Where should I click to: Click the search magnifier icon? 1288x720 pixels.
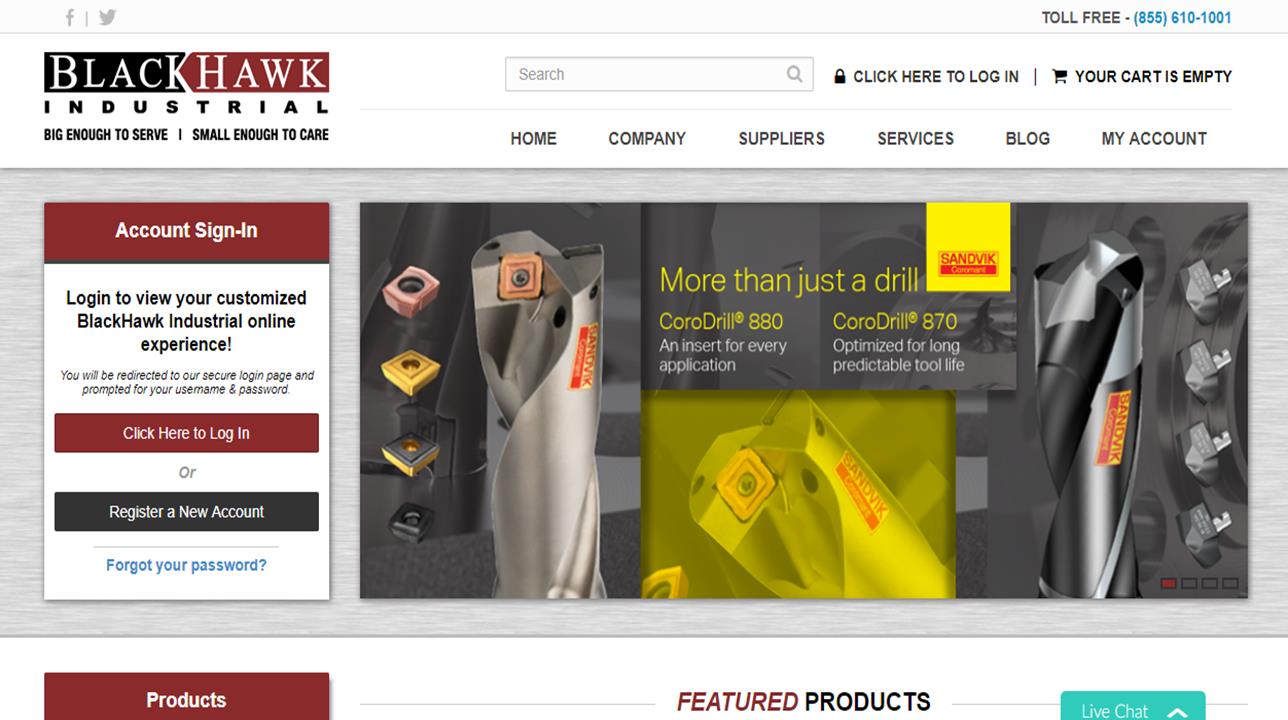pos(794,74)
